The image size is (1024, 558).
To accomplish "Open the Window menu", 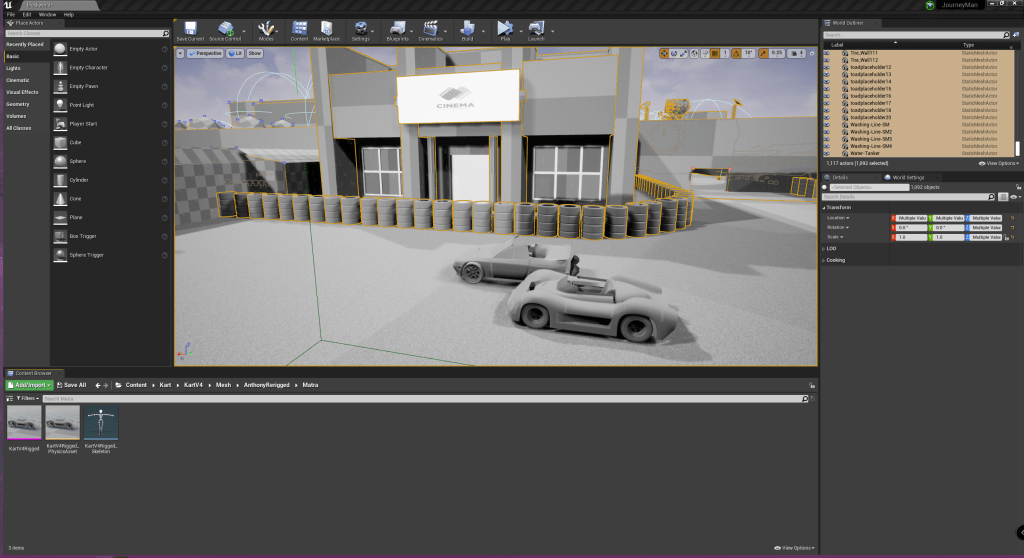I will (x=47, y=15).
